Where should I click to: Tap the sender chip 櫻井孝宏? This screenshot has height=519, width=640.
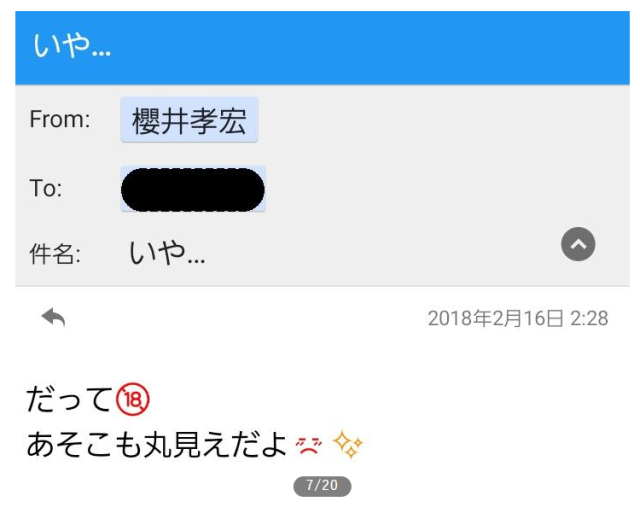pos(189,120)
